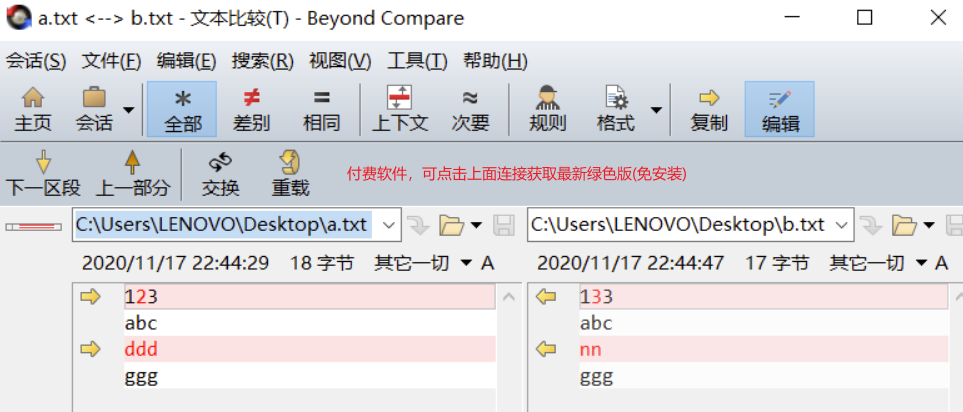Expand the Sessions (会话) toolbar dropdown arrow
This screenshot has height=412, width=963.
128,110
